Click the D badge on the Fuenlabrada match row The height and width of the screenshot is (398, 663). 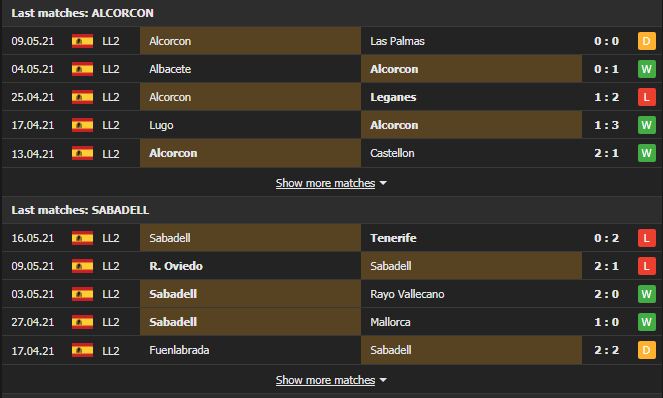click(x=647, y=350)
